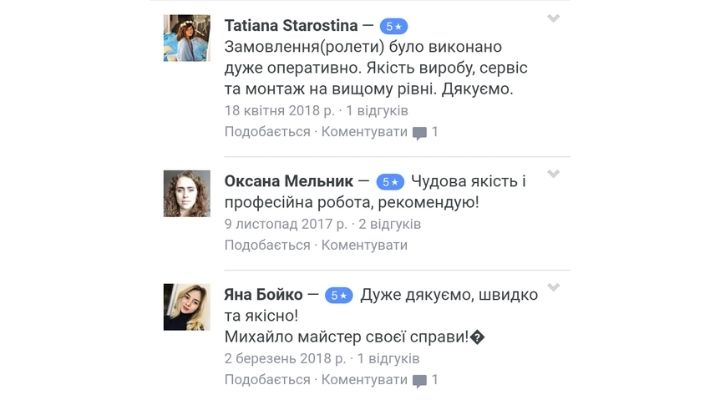Expand options chevron for Оксана's review

coord(553,175)
